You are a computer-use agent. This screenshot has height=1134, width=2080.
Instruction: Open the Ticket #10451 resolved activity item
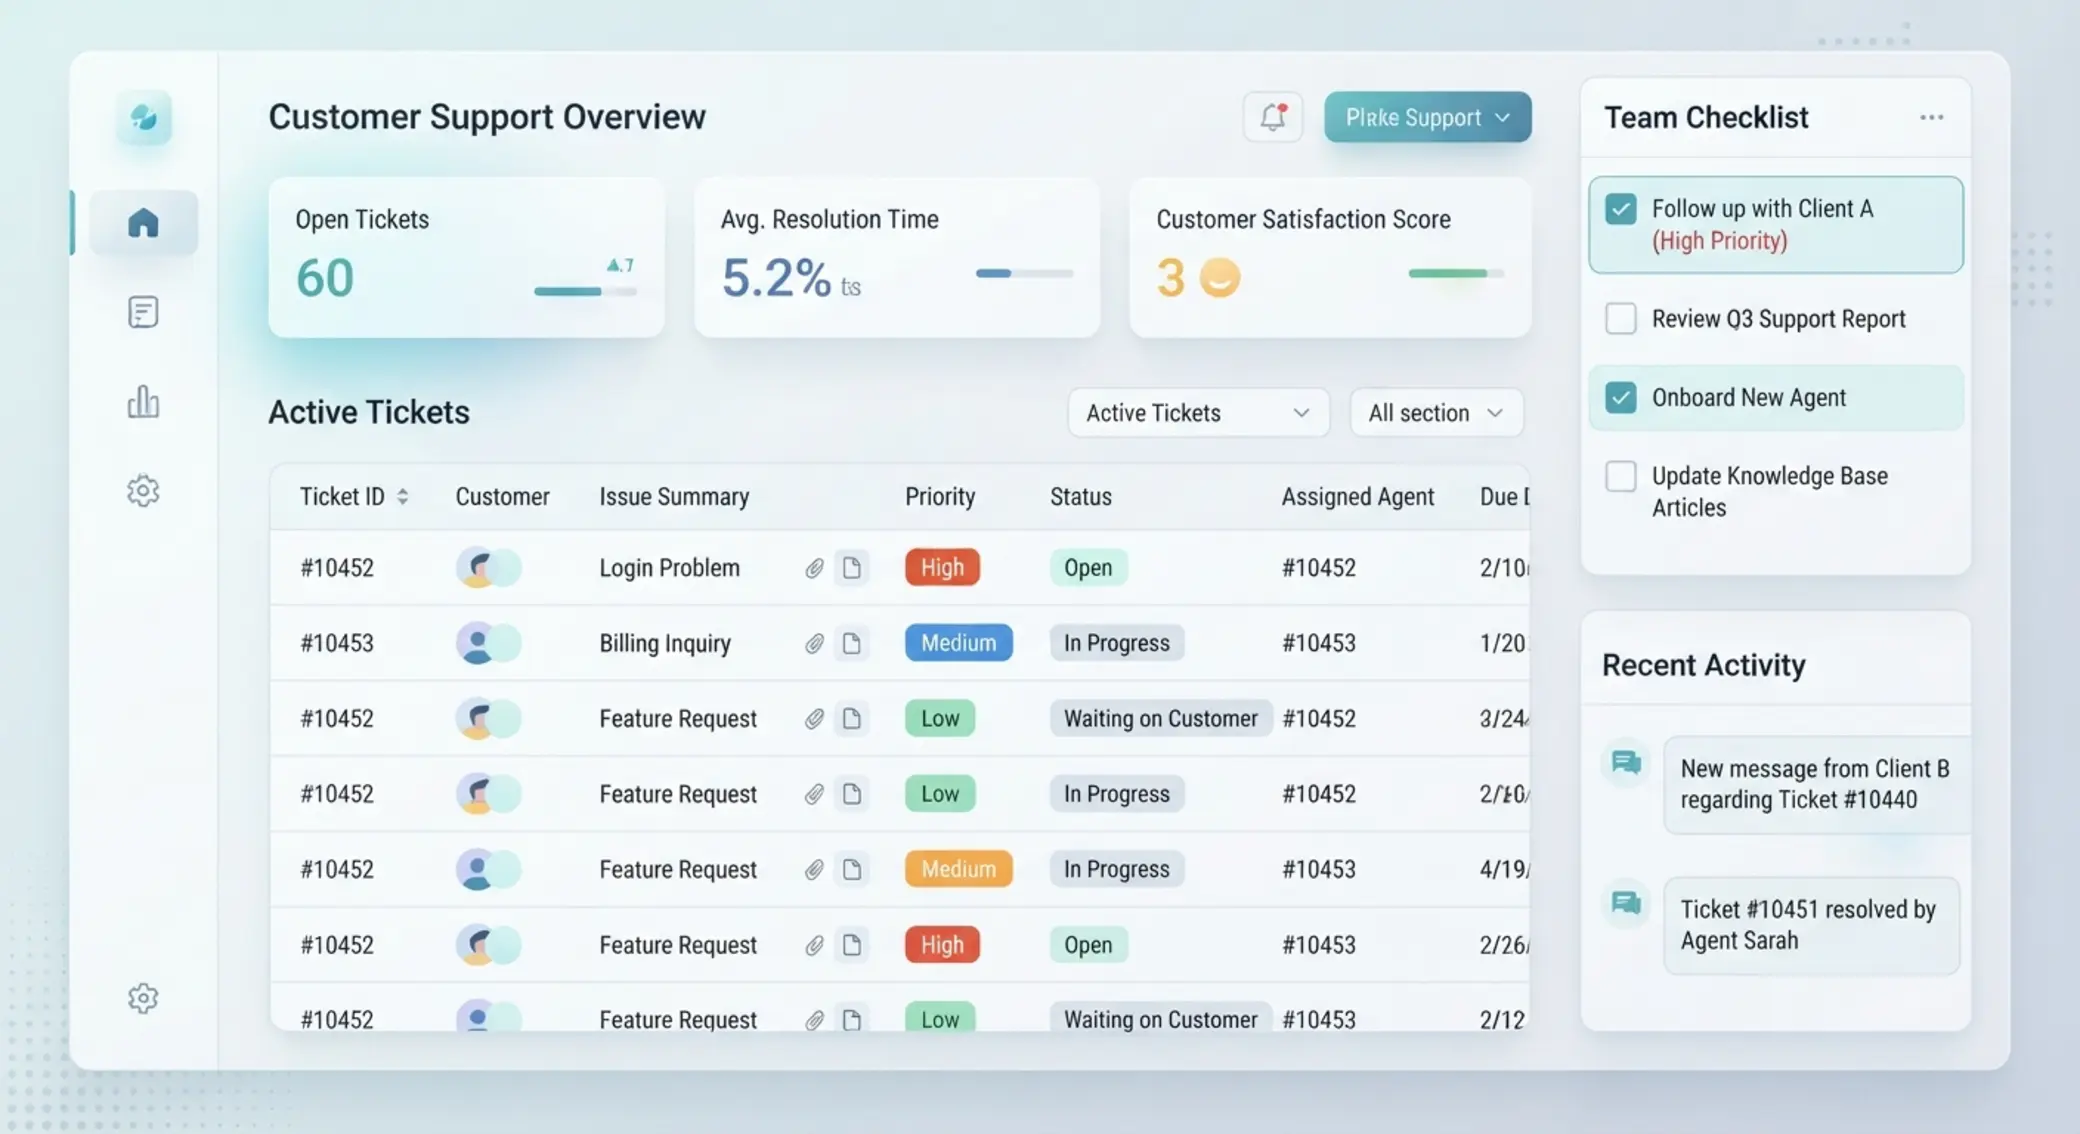coord(1811,925)
